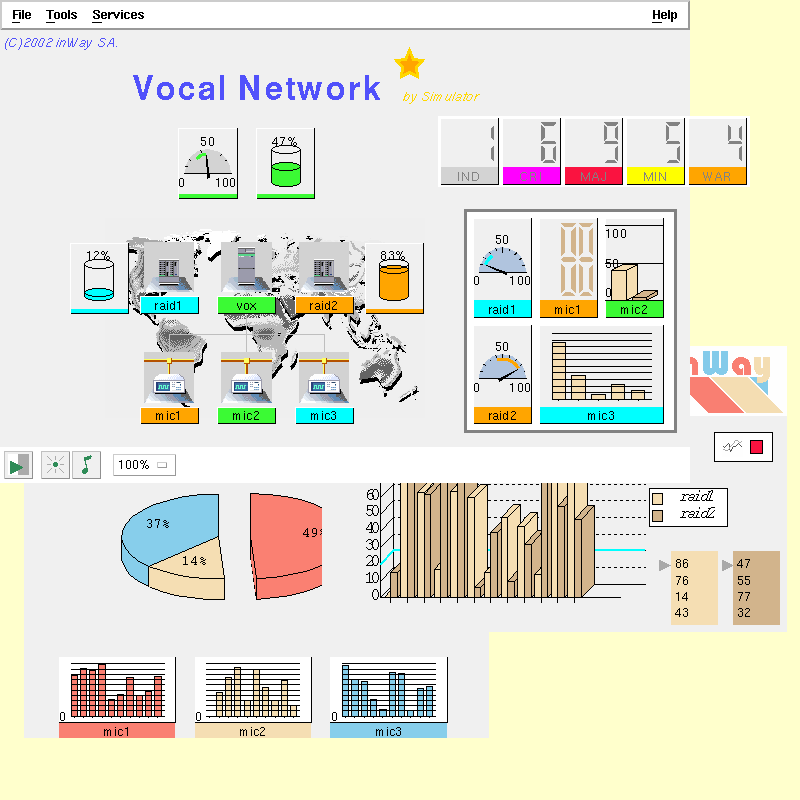Click the mic3 bar chart in framed panel
This screenshot has width=800, height=800.
(602, 374)
